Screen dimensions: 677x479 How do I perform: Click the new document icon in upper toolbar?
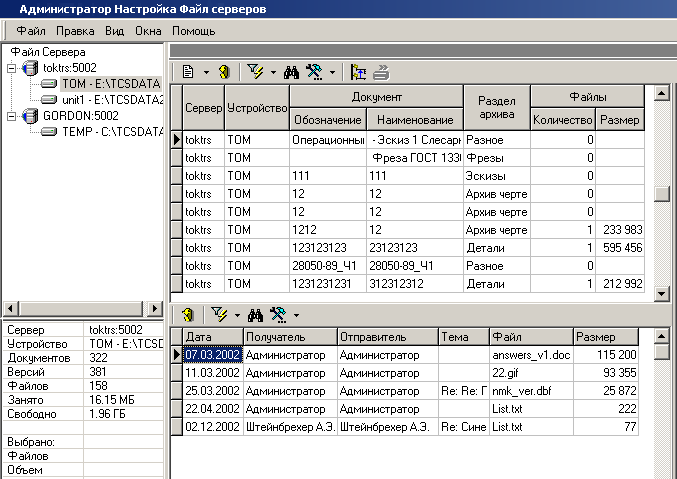click(187, 72)
